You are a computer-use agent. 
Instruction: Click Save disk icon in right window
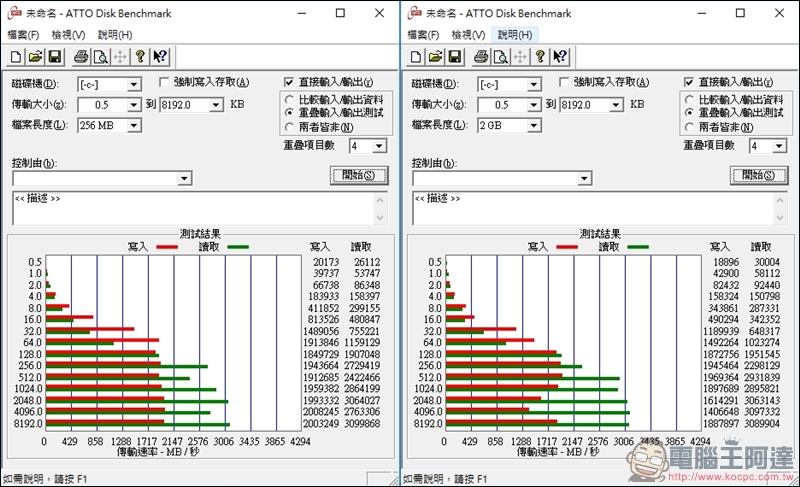pos(455,57)
